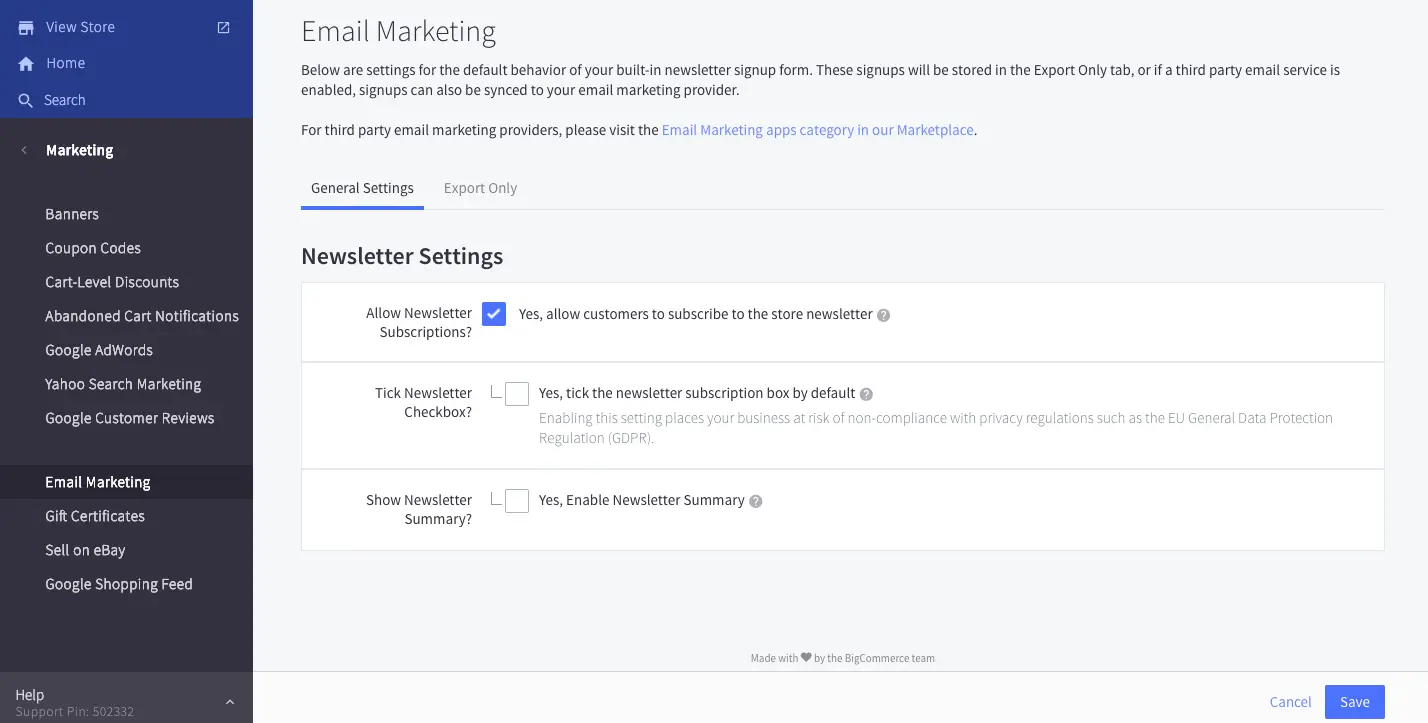Image resolution: width=1428 pixels, height=723 pixels.
Task: Disable Allow Newsletter Subscriptions checkbox
Action: pos(494,313)
